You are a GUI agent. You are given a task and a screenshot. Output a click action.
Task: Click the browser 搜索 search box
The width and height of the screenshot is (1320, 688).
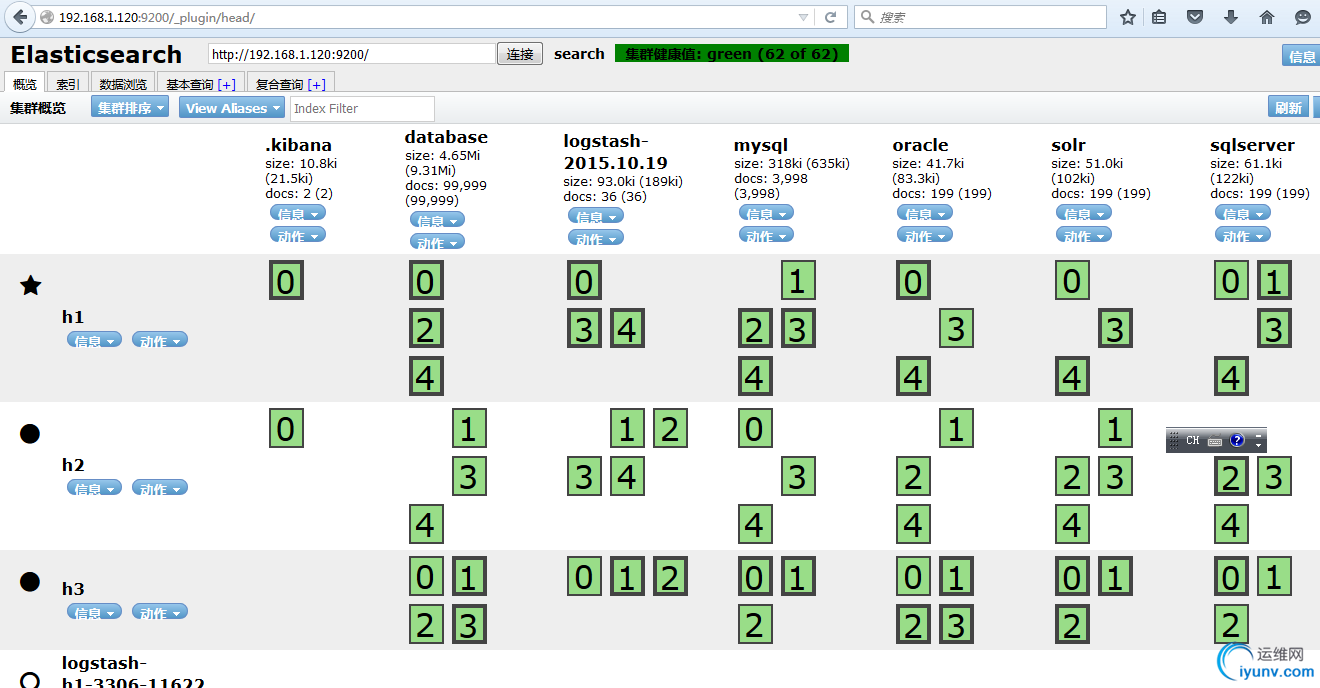click(980, 17)
